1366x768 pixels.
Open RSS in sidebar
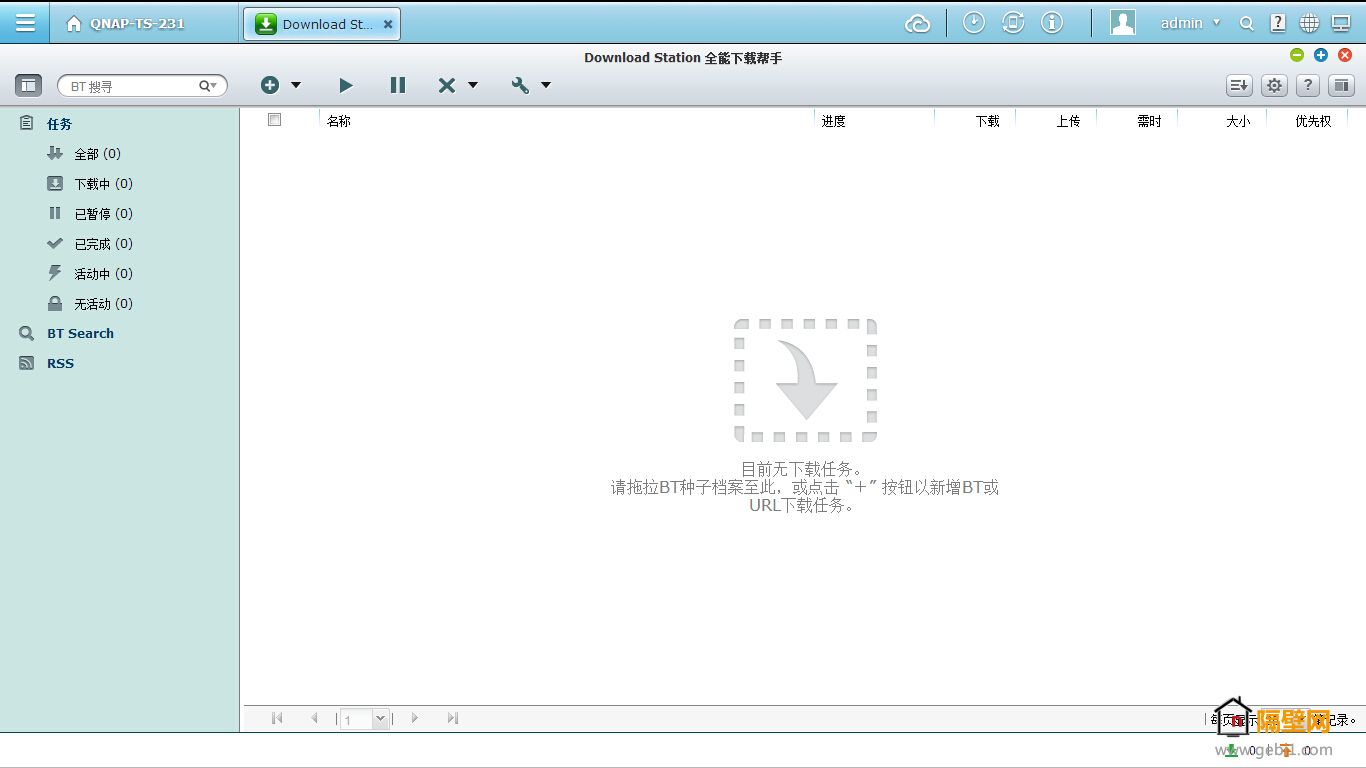pos(60,364)
